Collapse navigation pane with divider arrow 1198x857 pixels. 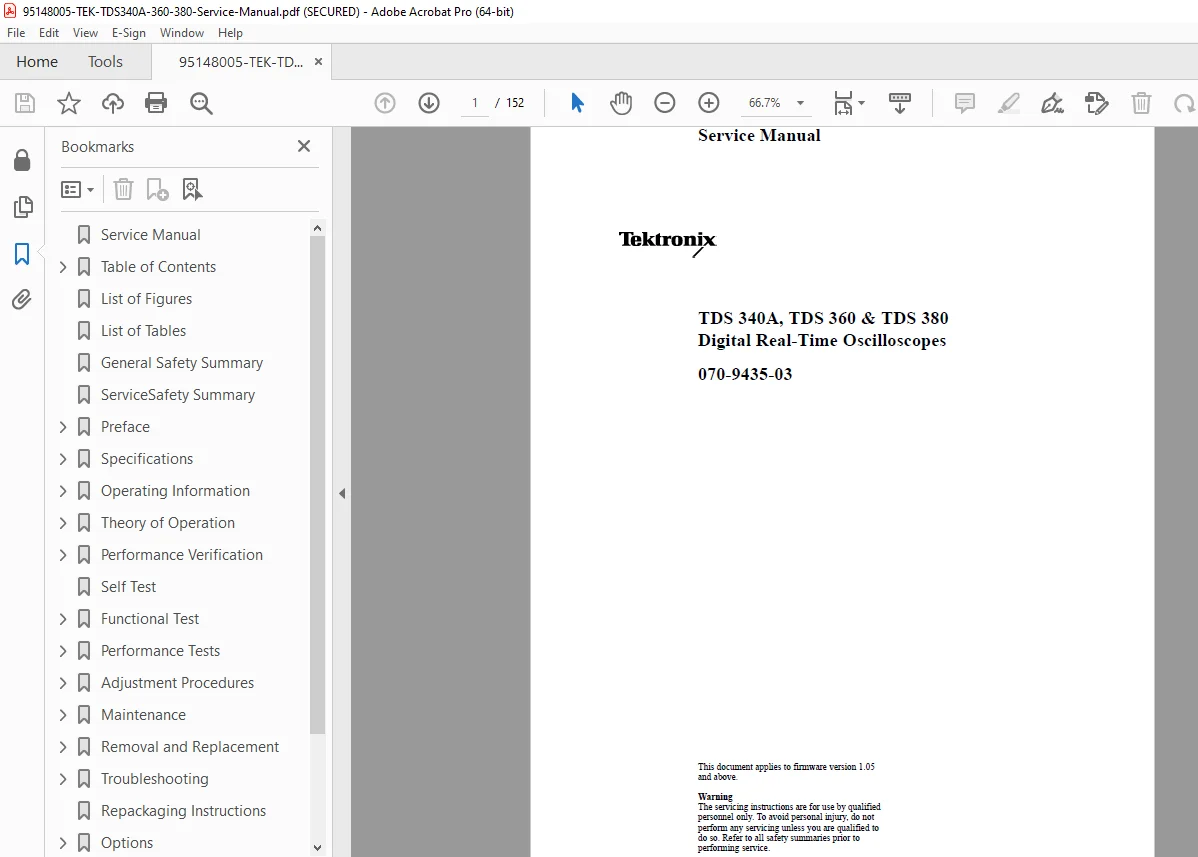(x=342, y=493)
